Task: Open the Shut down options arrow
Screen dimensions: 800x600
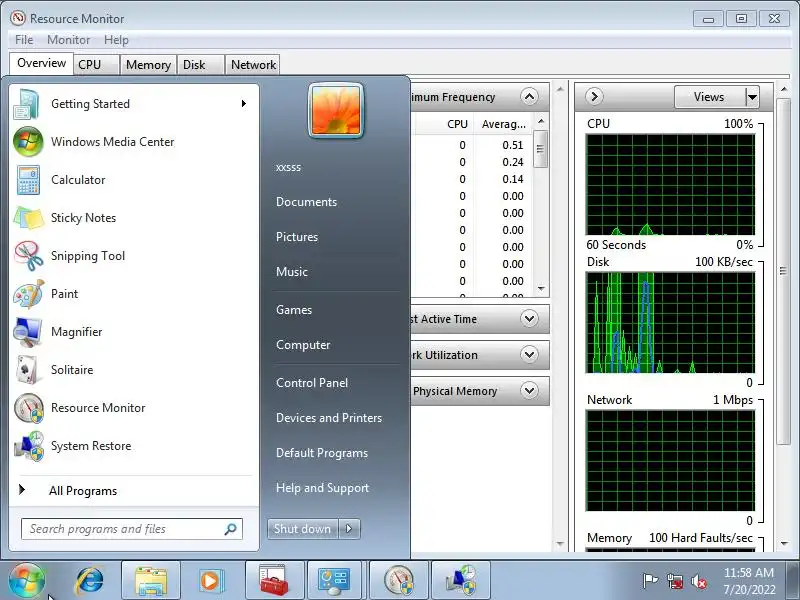Action: pyautogui.click(x=349, y=529)
